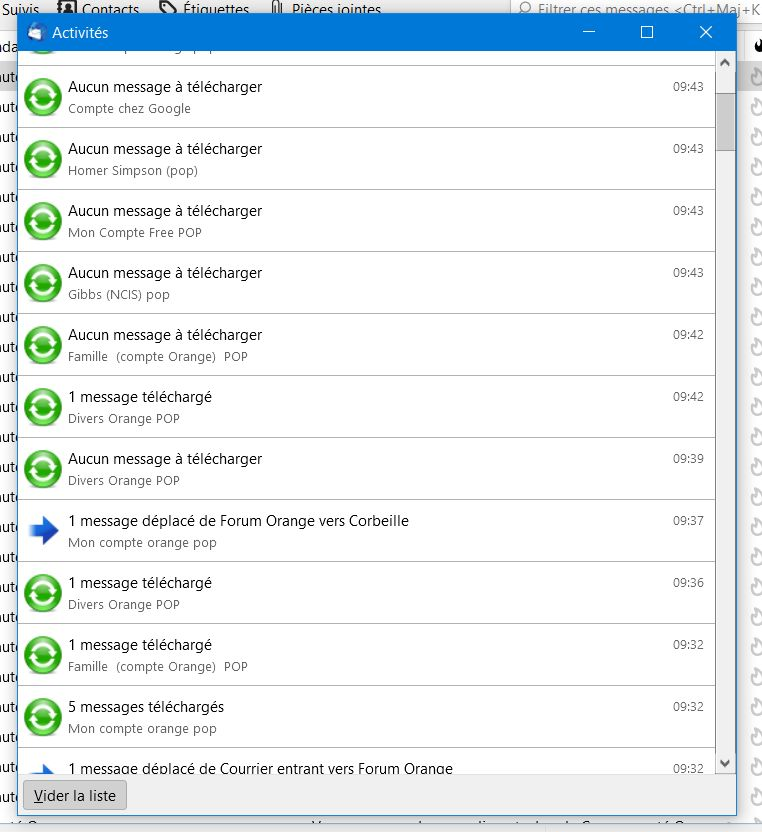Viewport: 762px width, 832px height.
Task: Click sync icon for Gibbs (NCIS) pop
Action: [x=43, y=283]
